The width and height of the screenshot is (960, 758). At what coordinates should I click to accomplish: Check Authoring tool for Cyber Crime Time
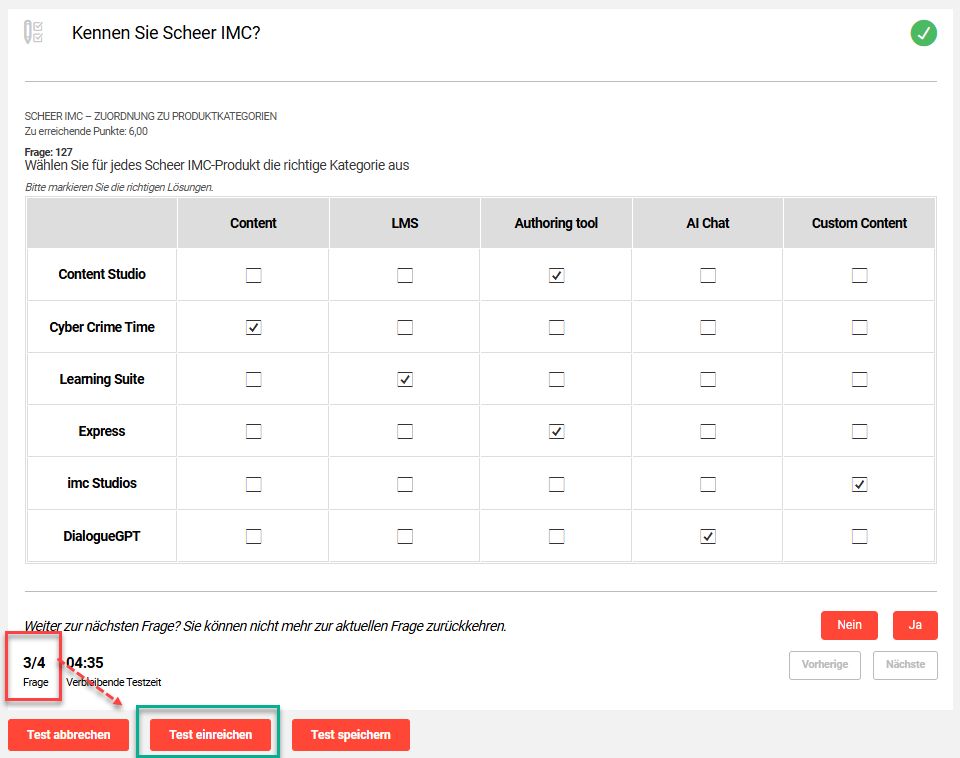(557, 328)
